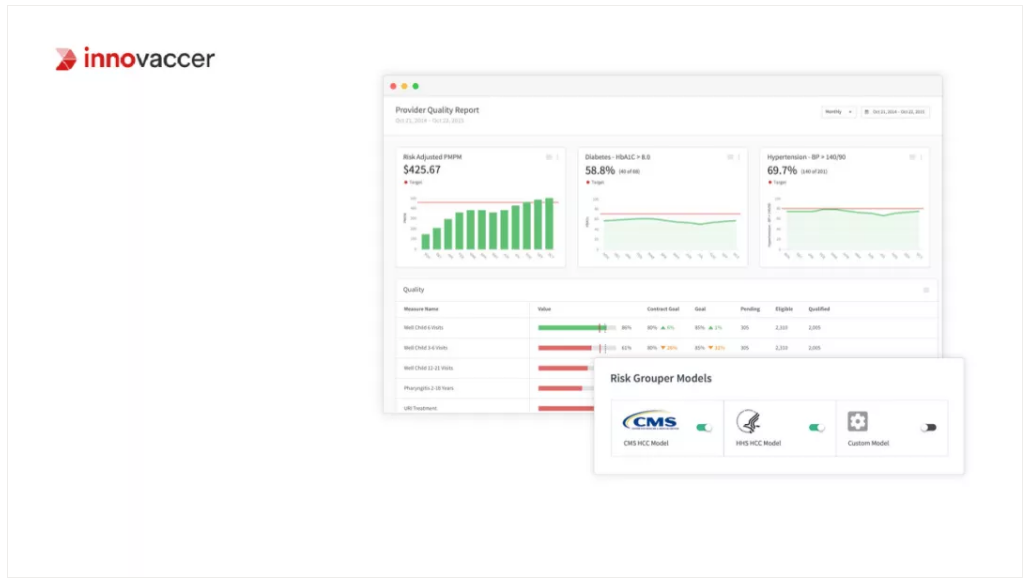Select the Pharyngitis 2-18 Years row
The width and height of the screenshot is (1033, 585).
(495, 389)
